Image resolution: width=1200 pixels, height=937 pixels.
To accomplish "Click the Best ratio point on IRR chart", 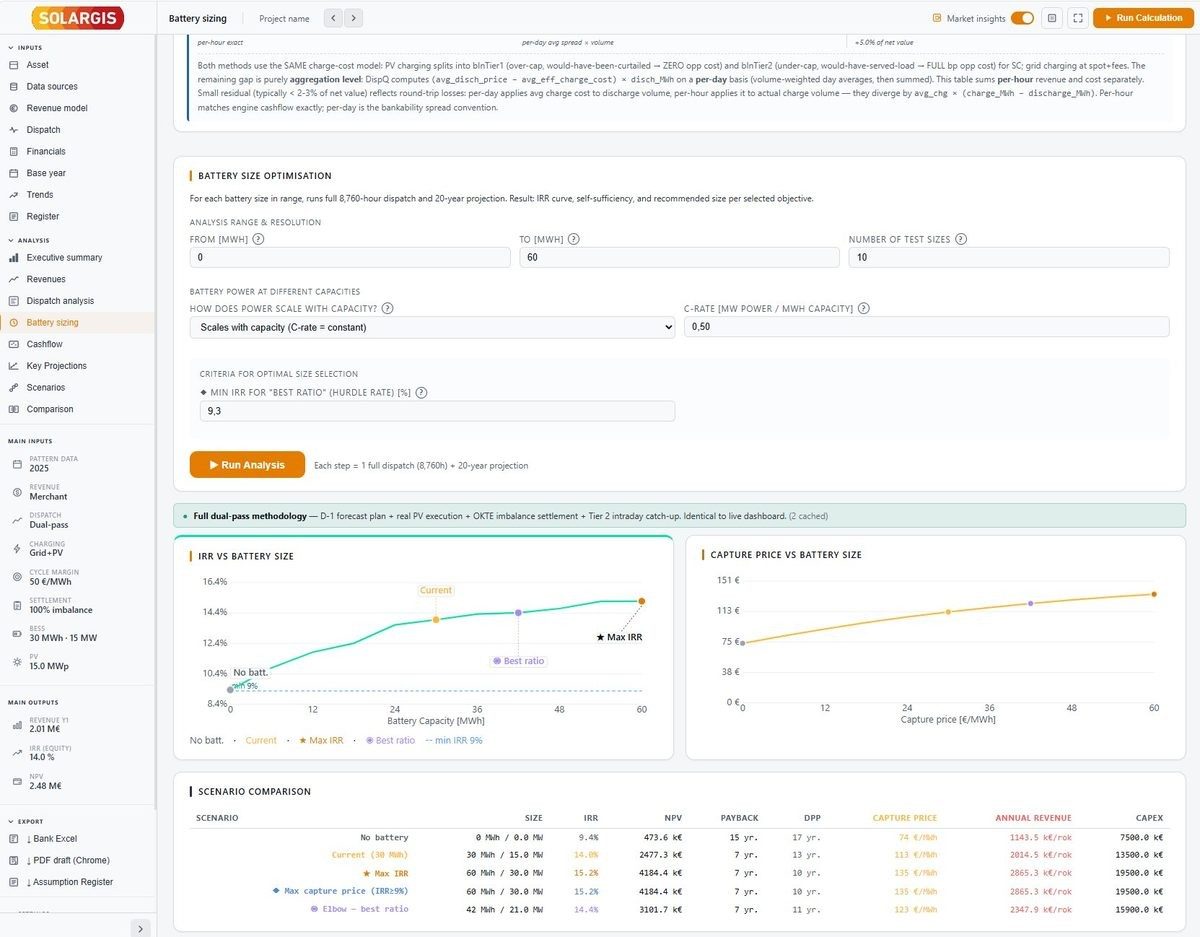I will click(x=519, y=613).
